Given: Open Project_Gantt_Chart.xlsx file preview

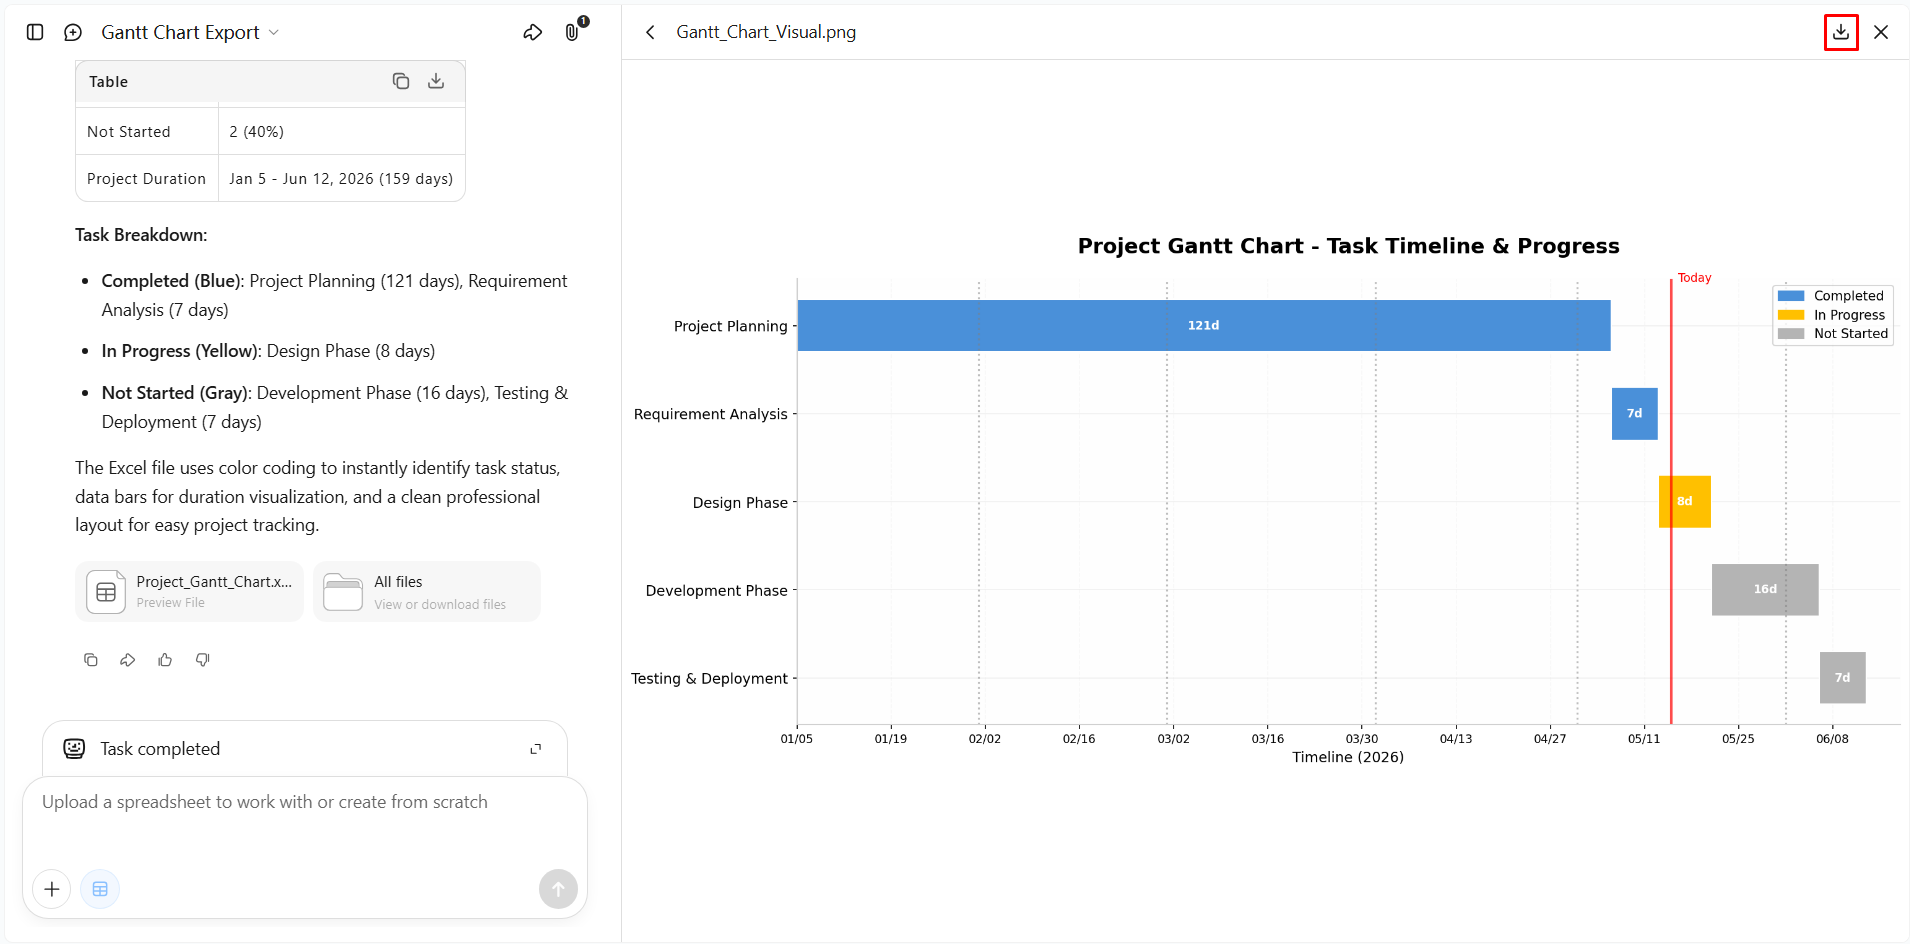Looking at the screenshot, I should [x=190, y=591].
